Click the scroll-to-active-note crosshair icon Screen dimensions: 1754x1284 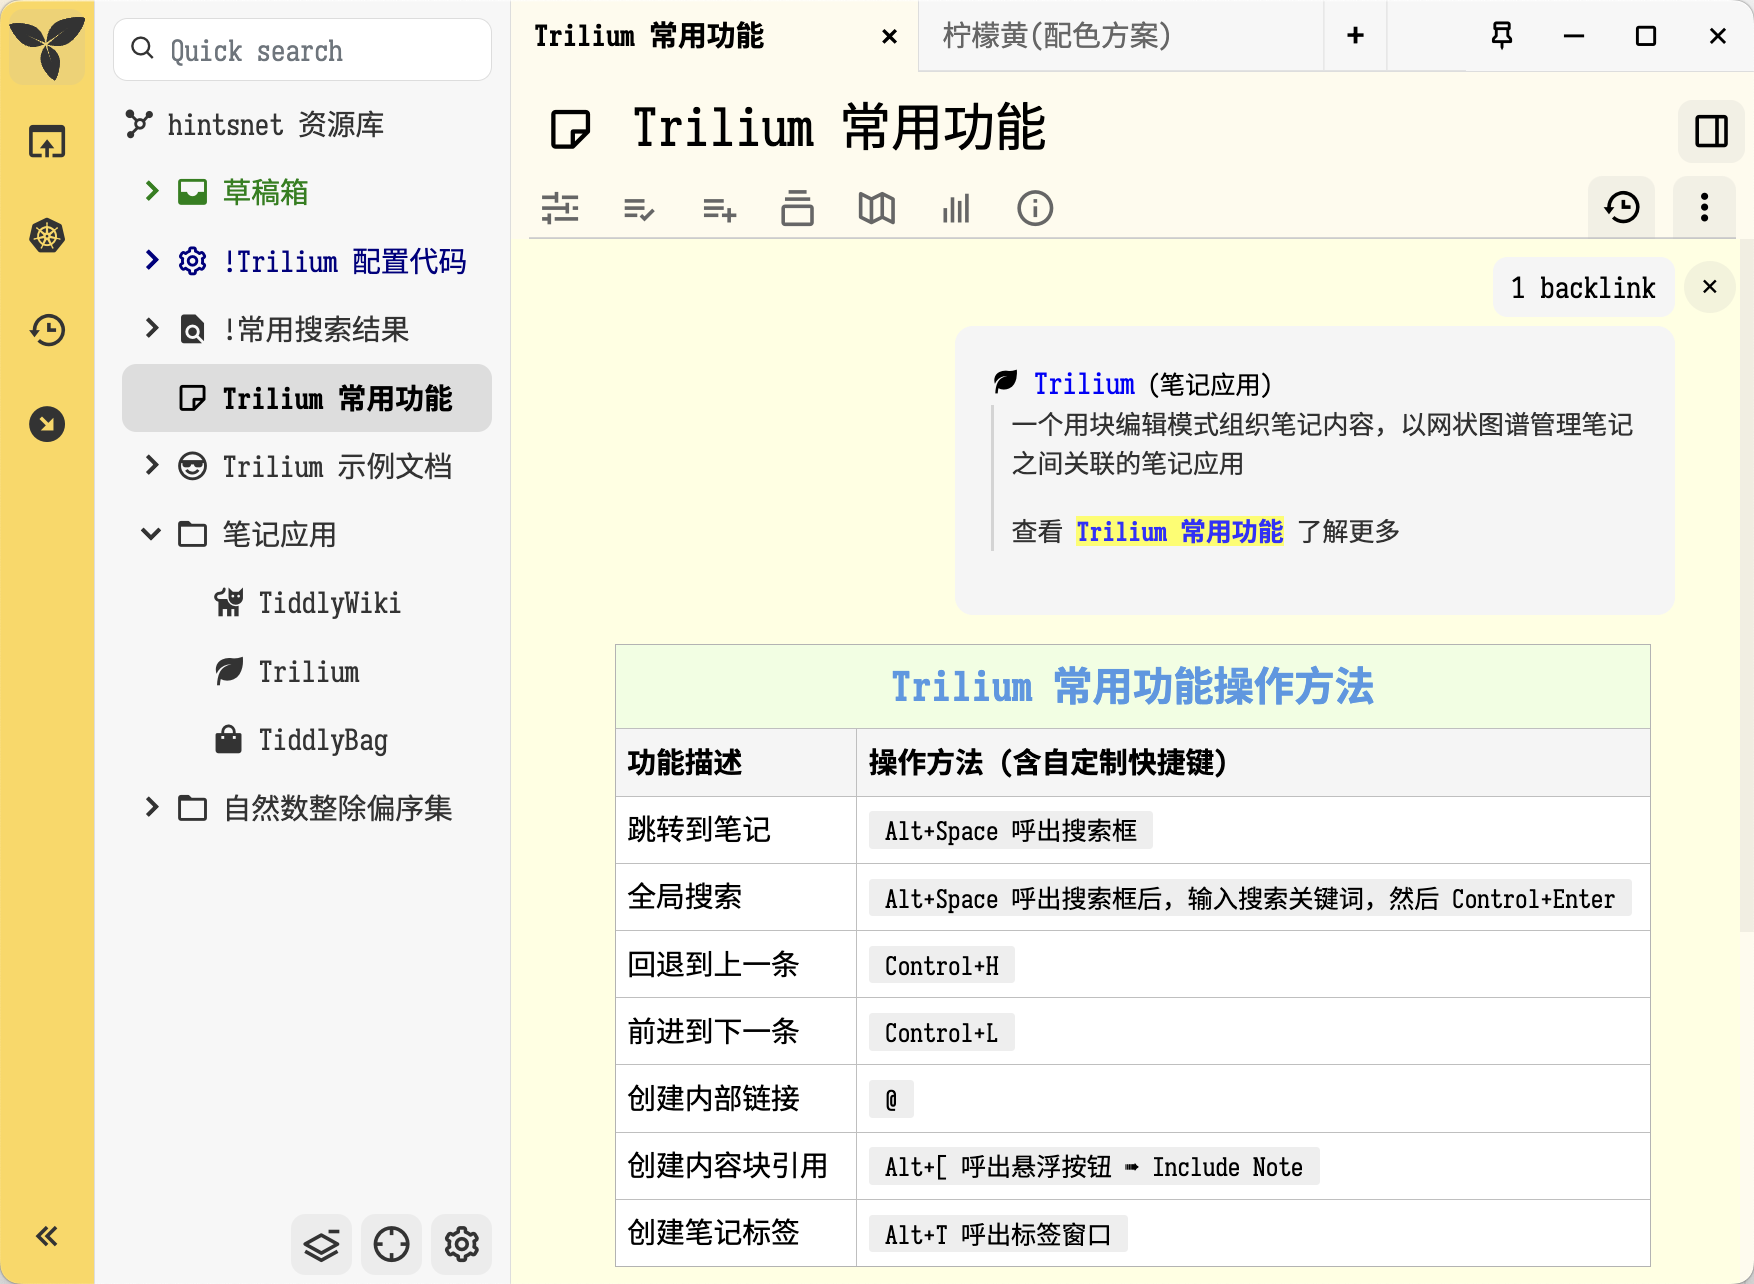(391, 1245)
